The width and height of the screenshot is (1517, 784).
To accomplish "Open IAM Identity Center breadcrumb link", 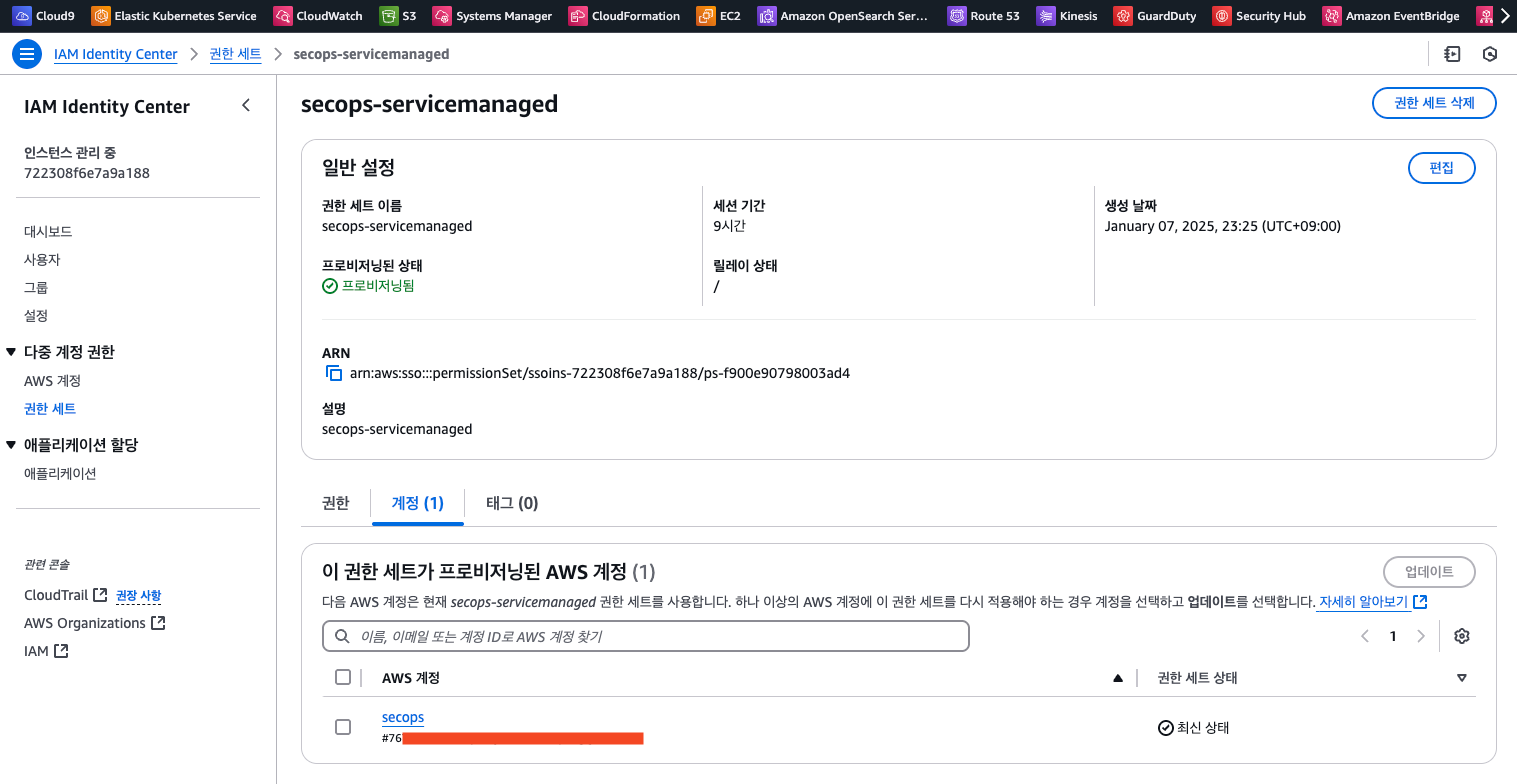I will pyautogui.click(x=115, y=54).
